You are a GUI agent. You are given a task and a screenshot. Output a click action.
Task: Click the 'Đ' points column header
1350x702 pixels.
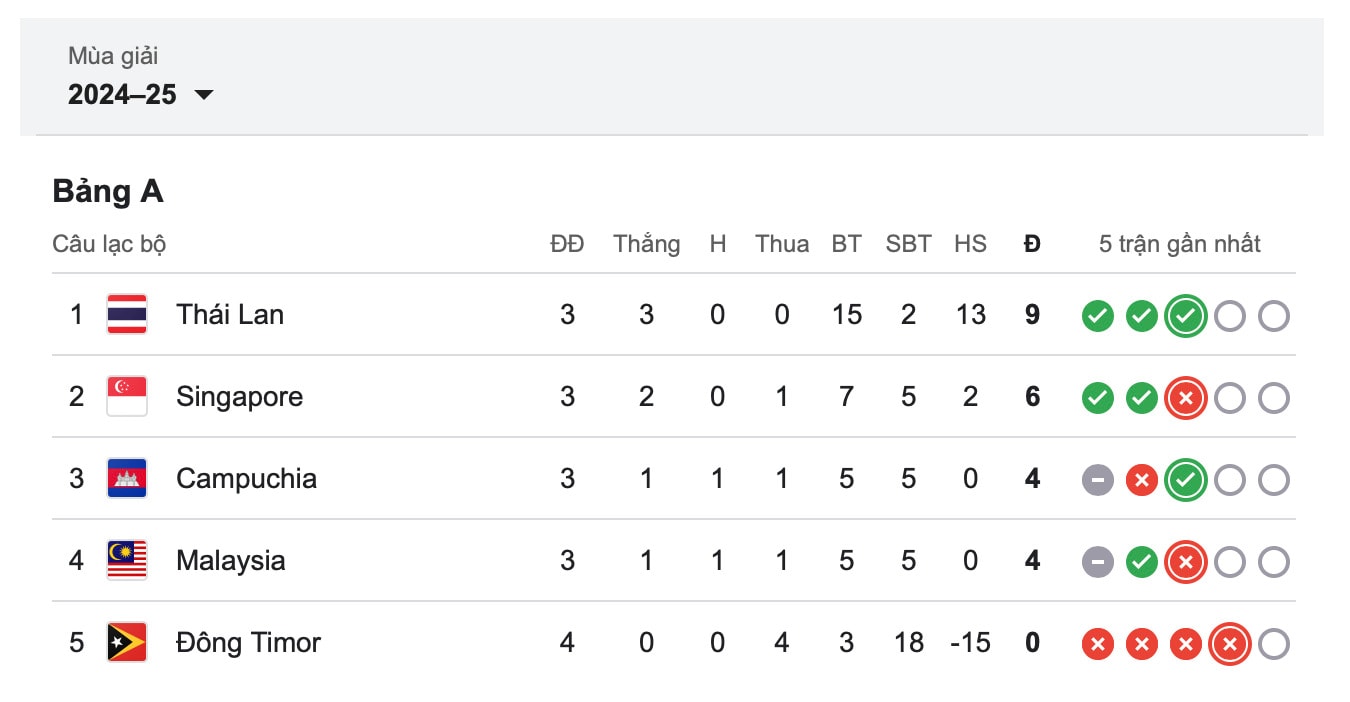(x=1032, y=244)
